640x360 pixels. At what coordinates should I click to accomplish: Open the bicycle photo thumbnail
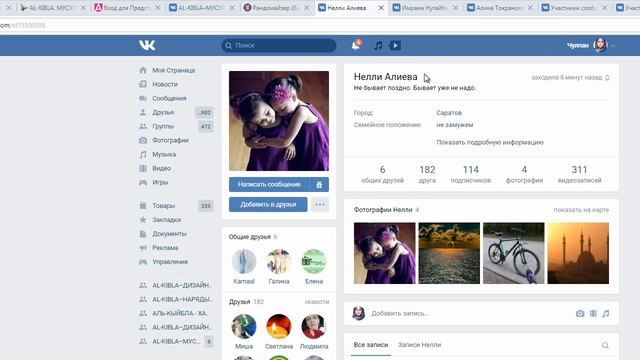pyautogui.click(x=513, y=253)
